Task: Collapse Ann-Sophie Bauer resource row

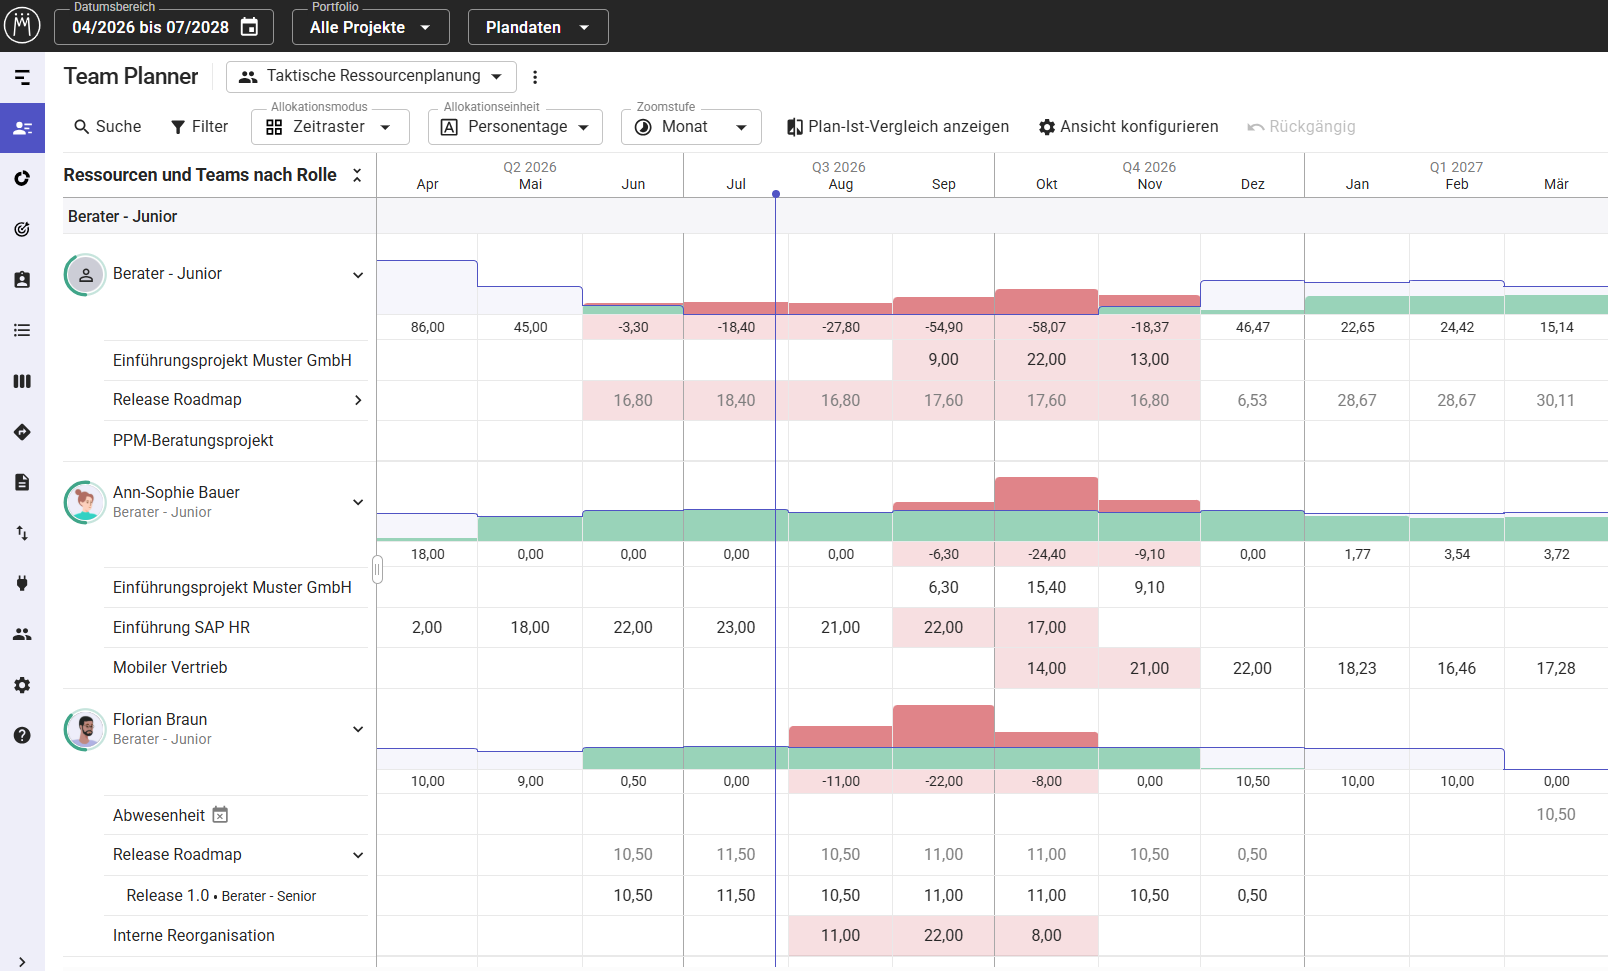Action: [358, 502]
